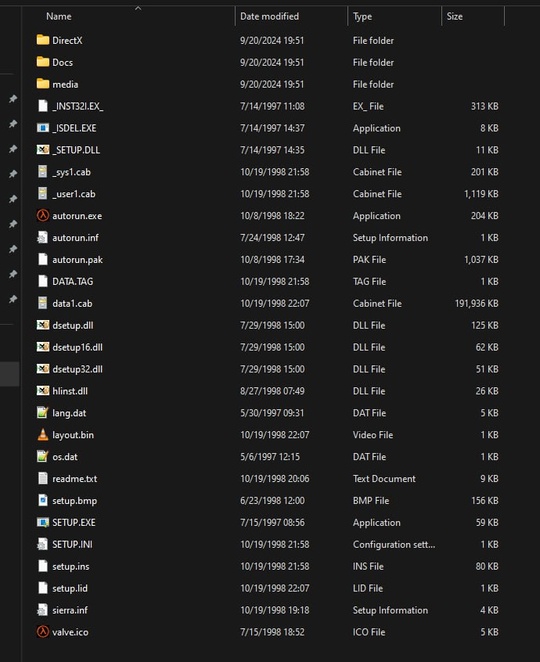This screenshot has height=662, width=540.
Task: Select the data1.cab file name
Action: tap(72, 303)
